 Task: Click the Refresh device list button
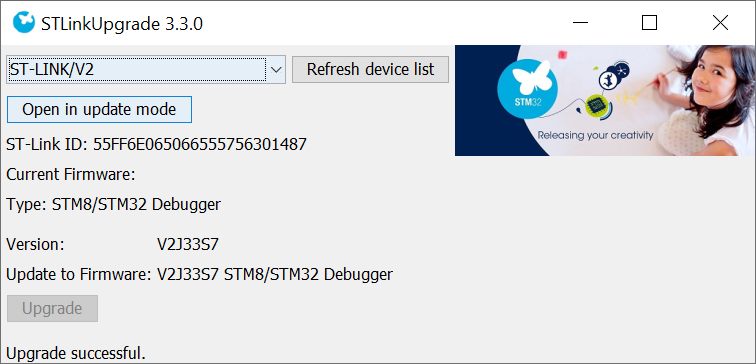(x=370, y=69)
